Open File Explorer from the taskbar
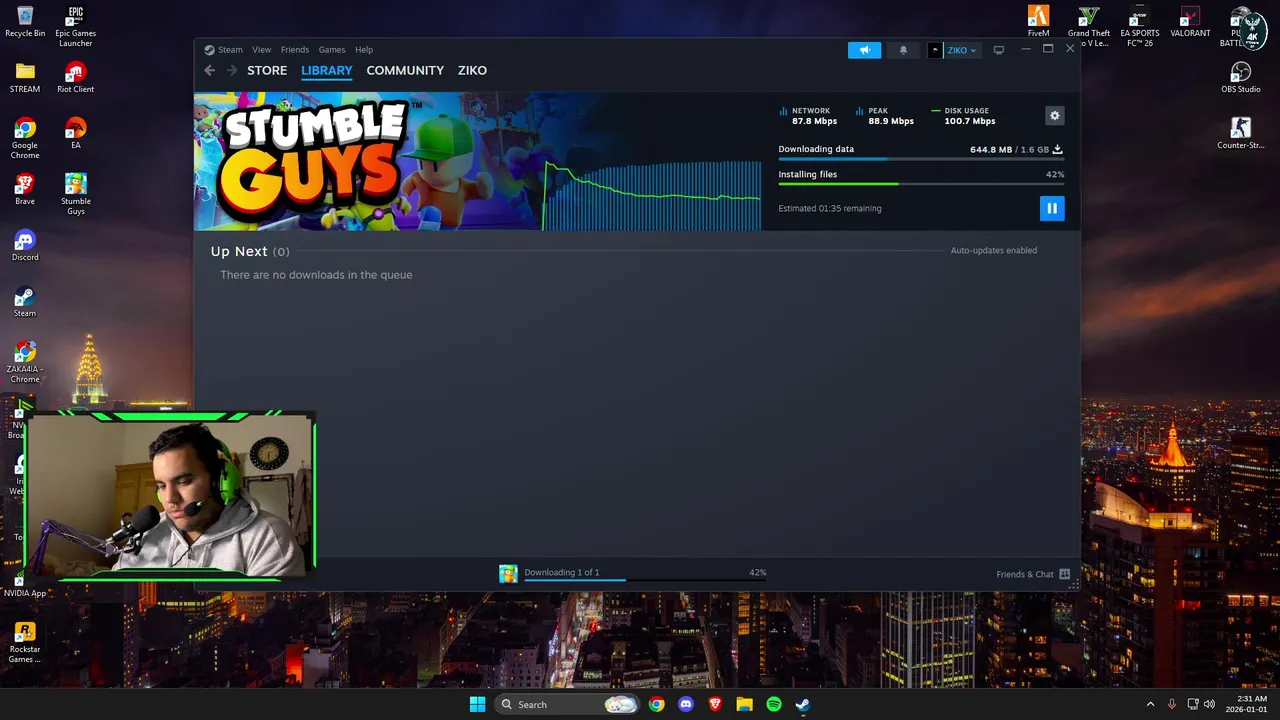Screen dimensions: 1280x720 coord(744,704)
